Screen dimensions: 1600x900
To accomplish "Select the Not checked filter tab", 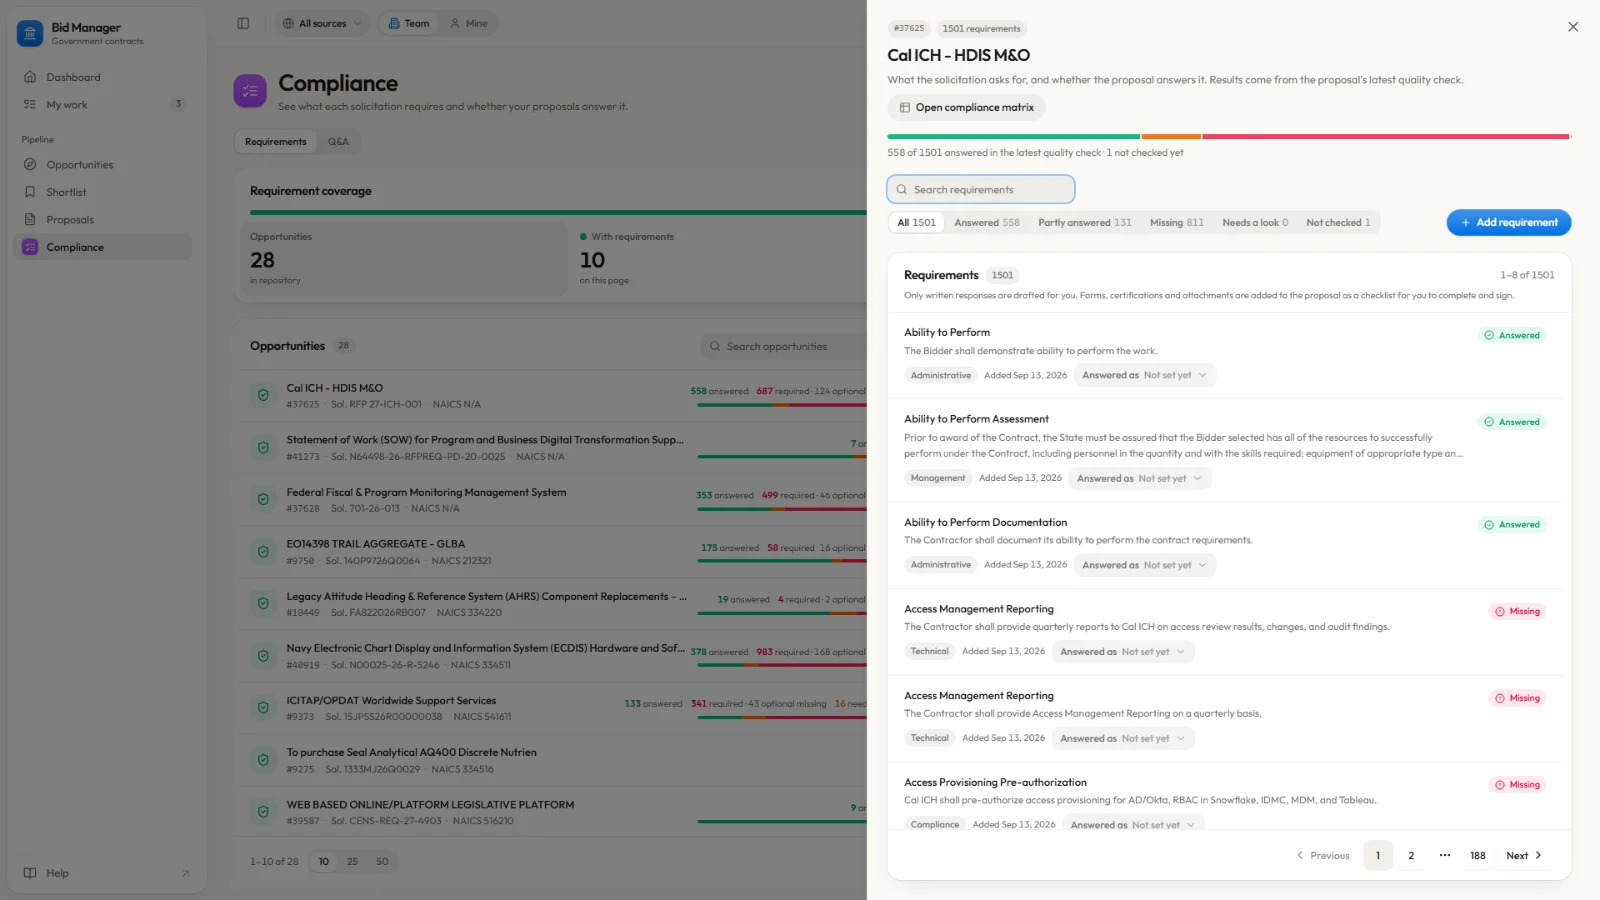I will click(1338, 222).
